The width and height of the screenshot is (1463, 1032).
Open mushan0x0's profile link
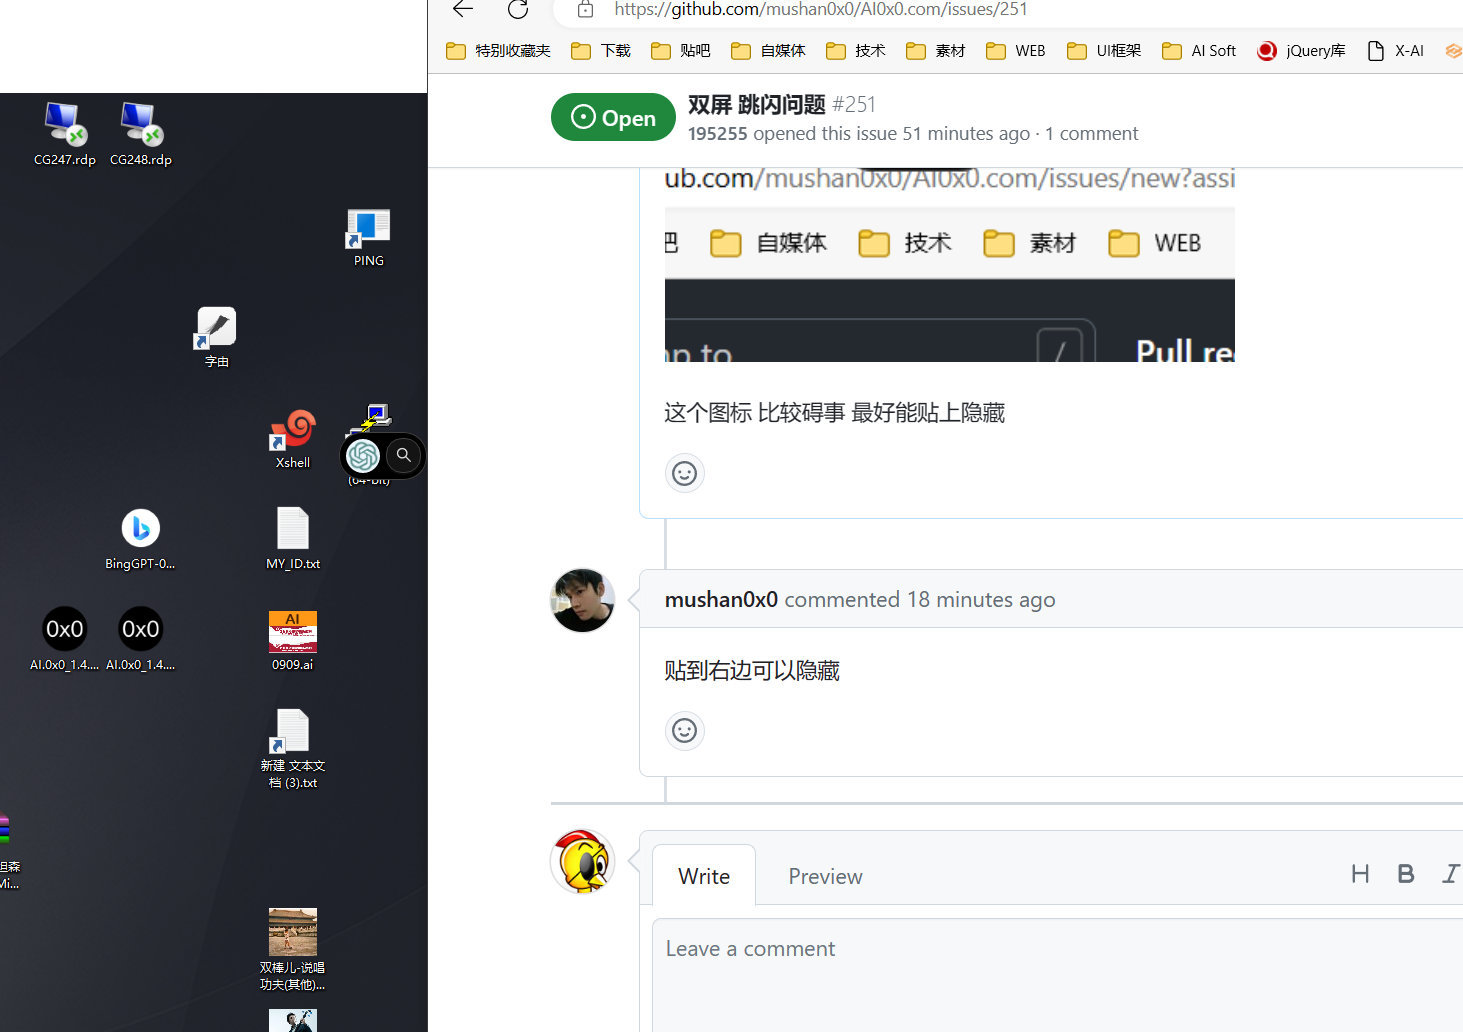pyautogui.click(x=720, y=599)
